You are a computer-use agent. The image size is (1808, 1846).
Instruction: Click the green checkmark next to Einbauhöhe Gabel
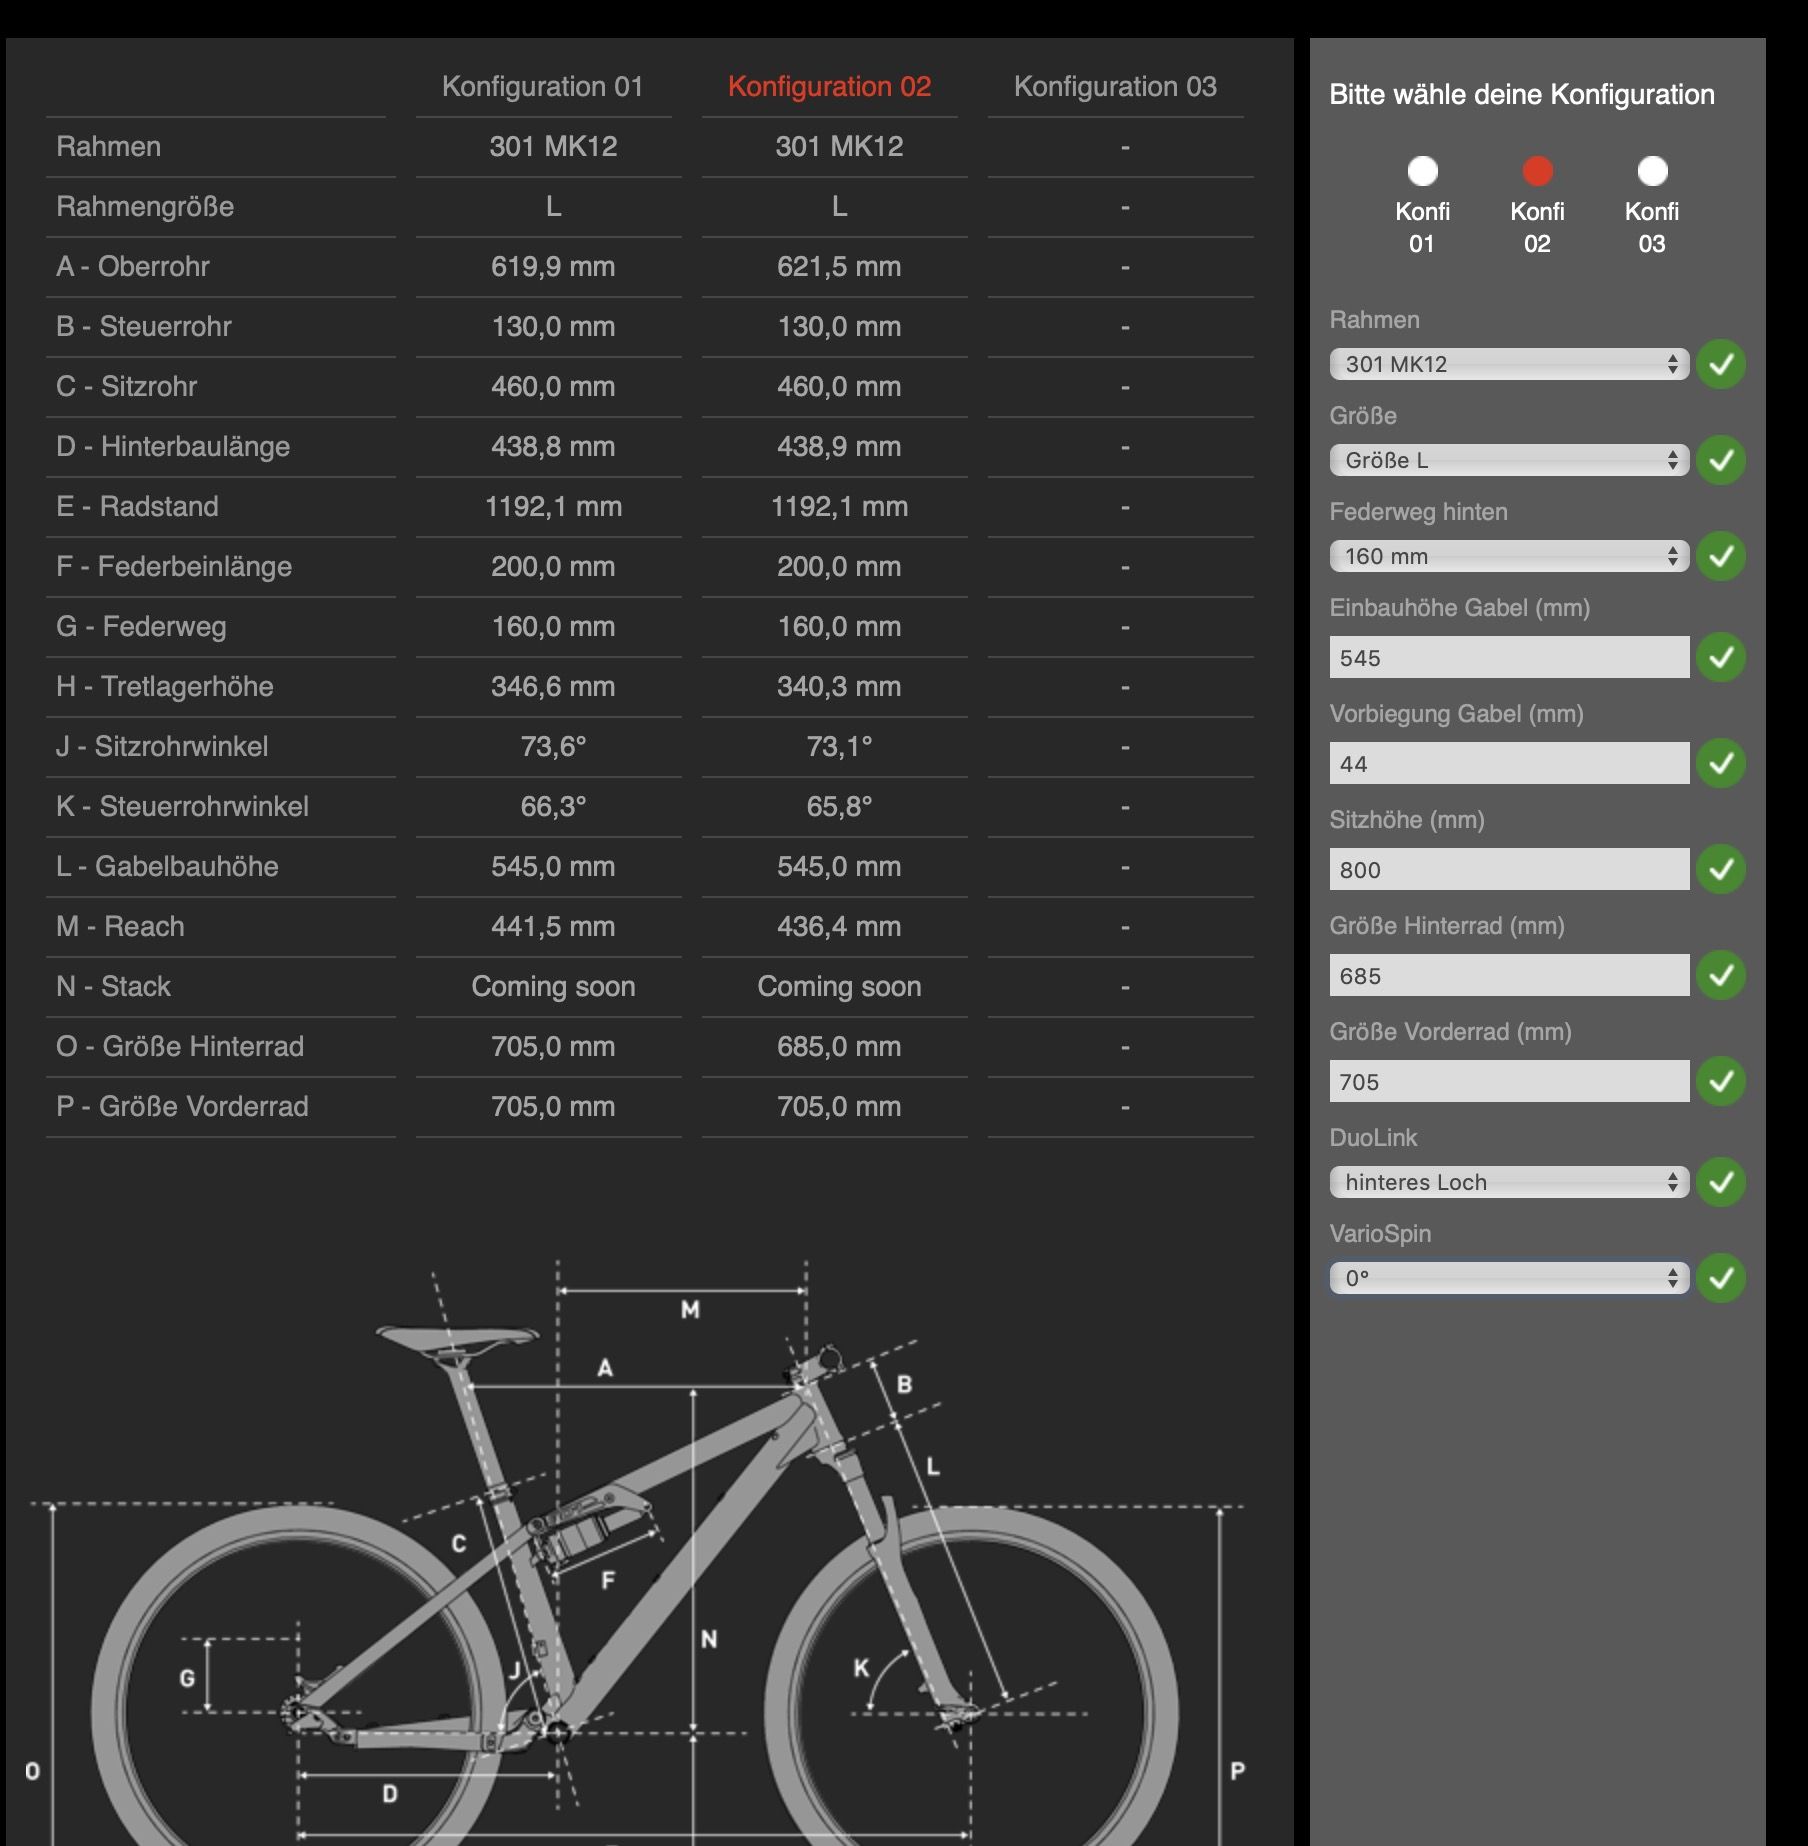click(1721, 657)
